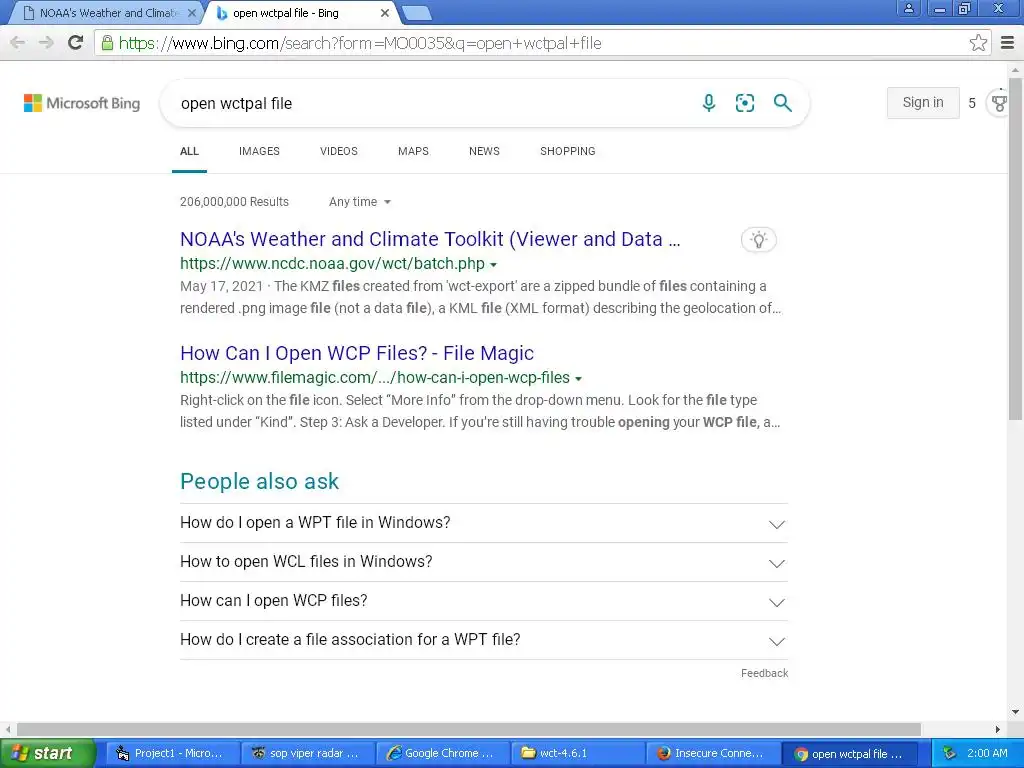This screenshot has width=1024, height=768.
Task: Bookmark this page with the star icon
Action: (978, 43)
